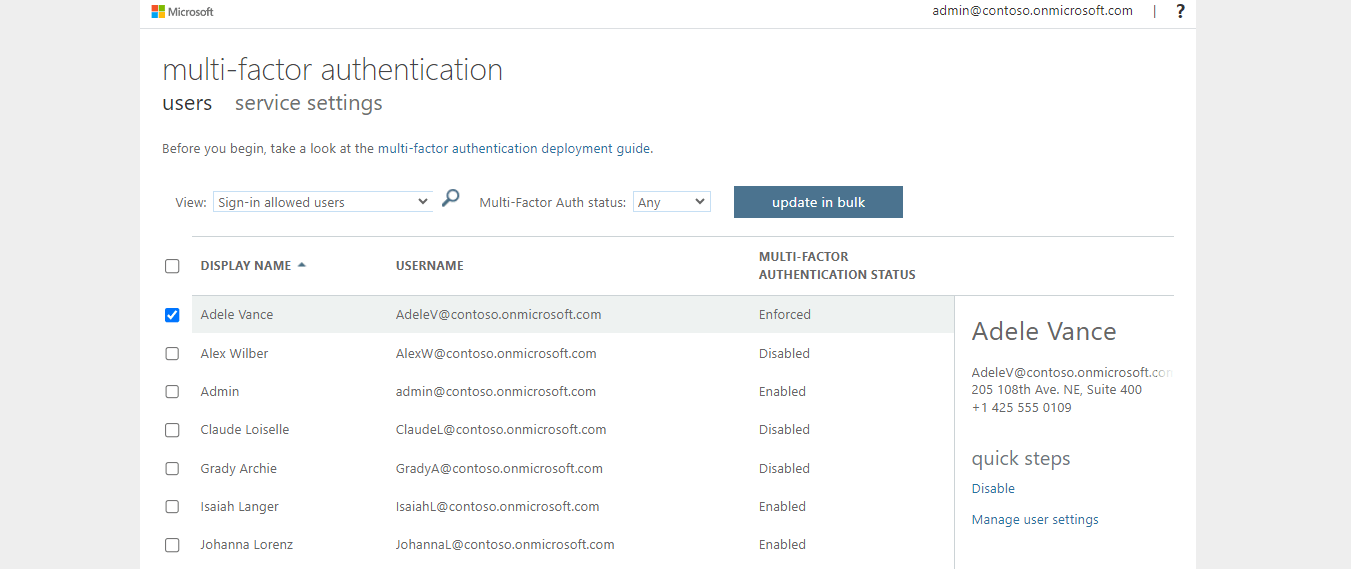Switch to the users tab

(x=187, y=103)
